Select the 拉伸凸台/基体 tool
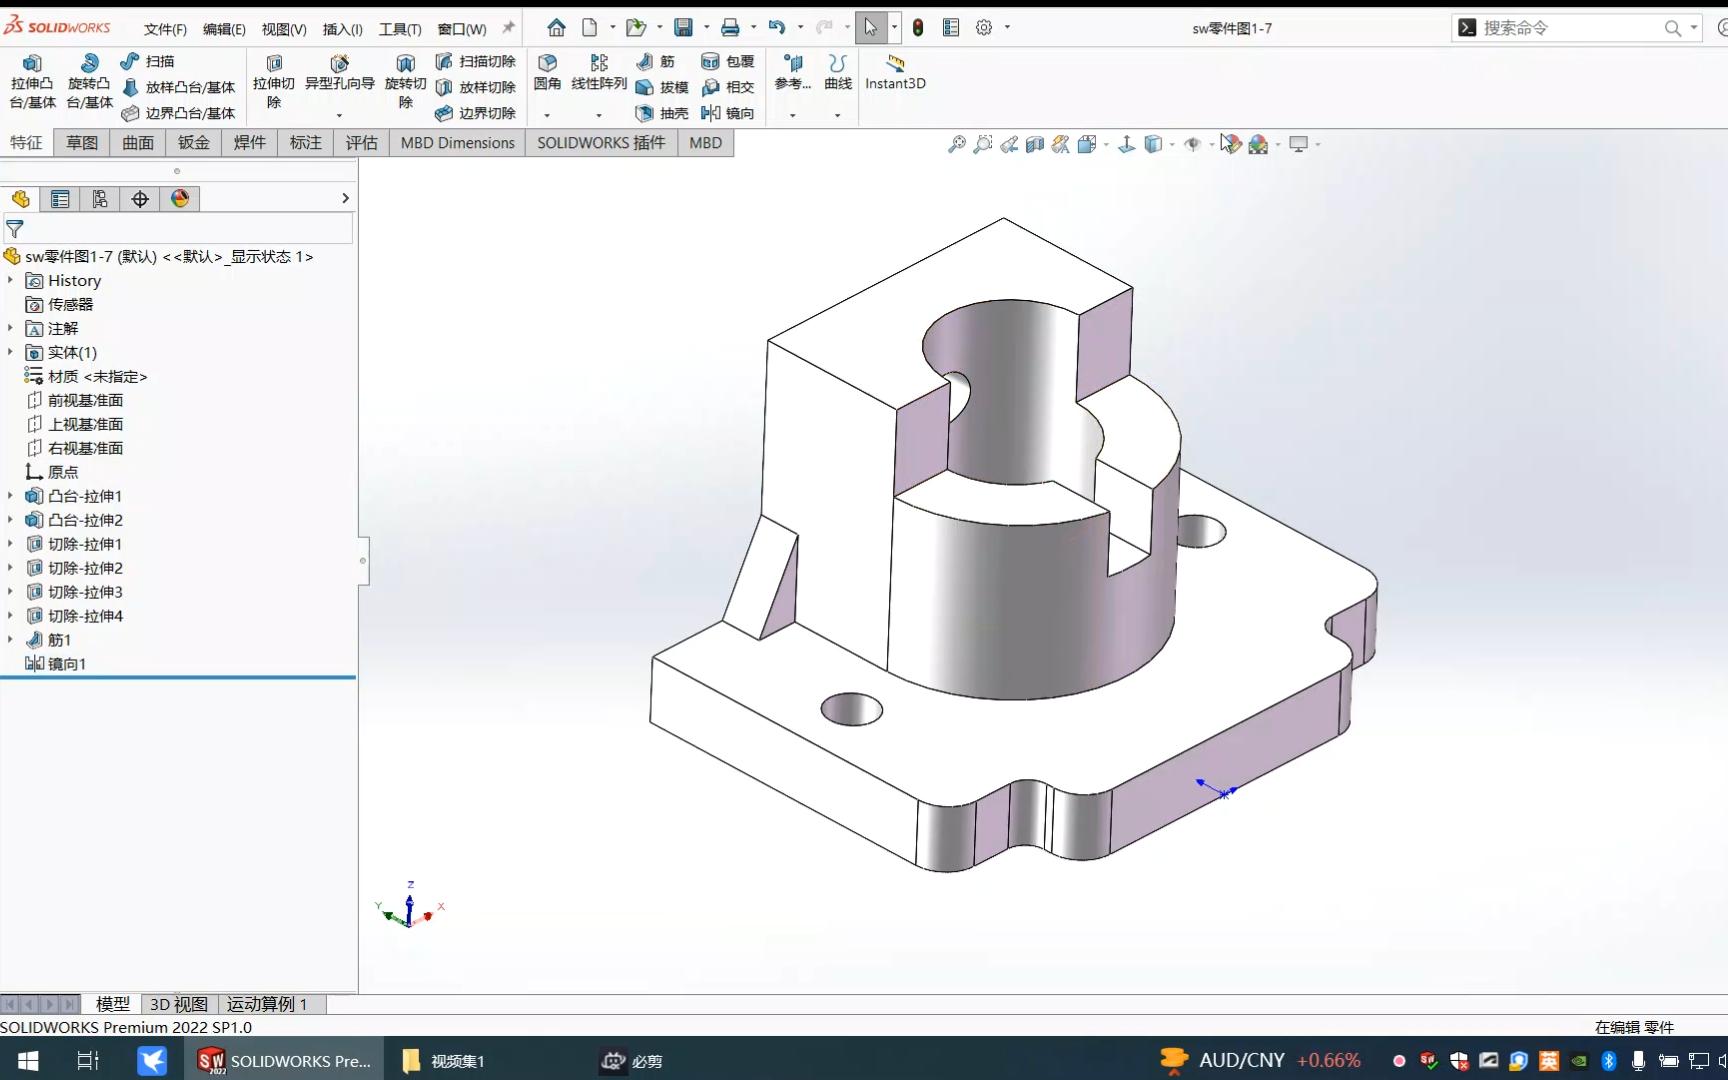This screenshot has width=1728, height=1080. (x=31, y=85)
